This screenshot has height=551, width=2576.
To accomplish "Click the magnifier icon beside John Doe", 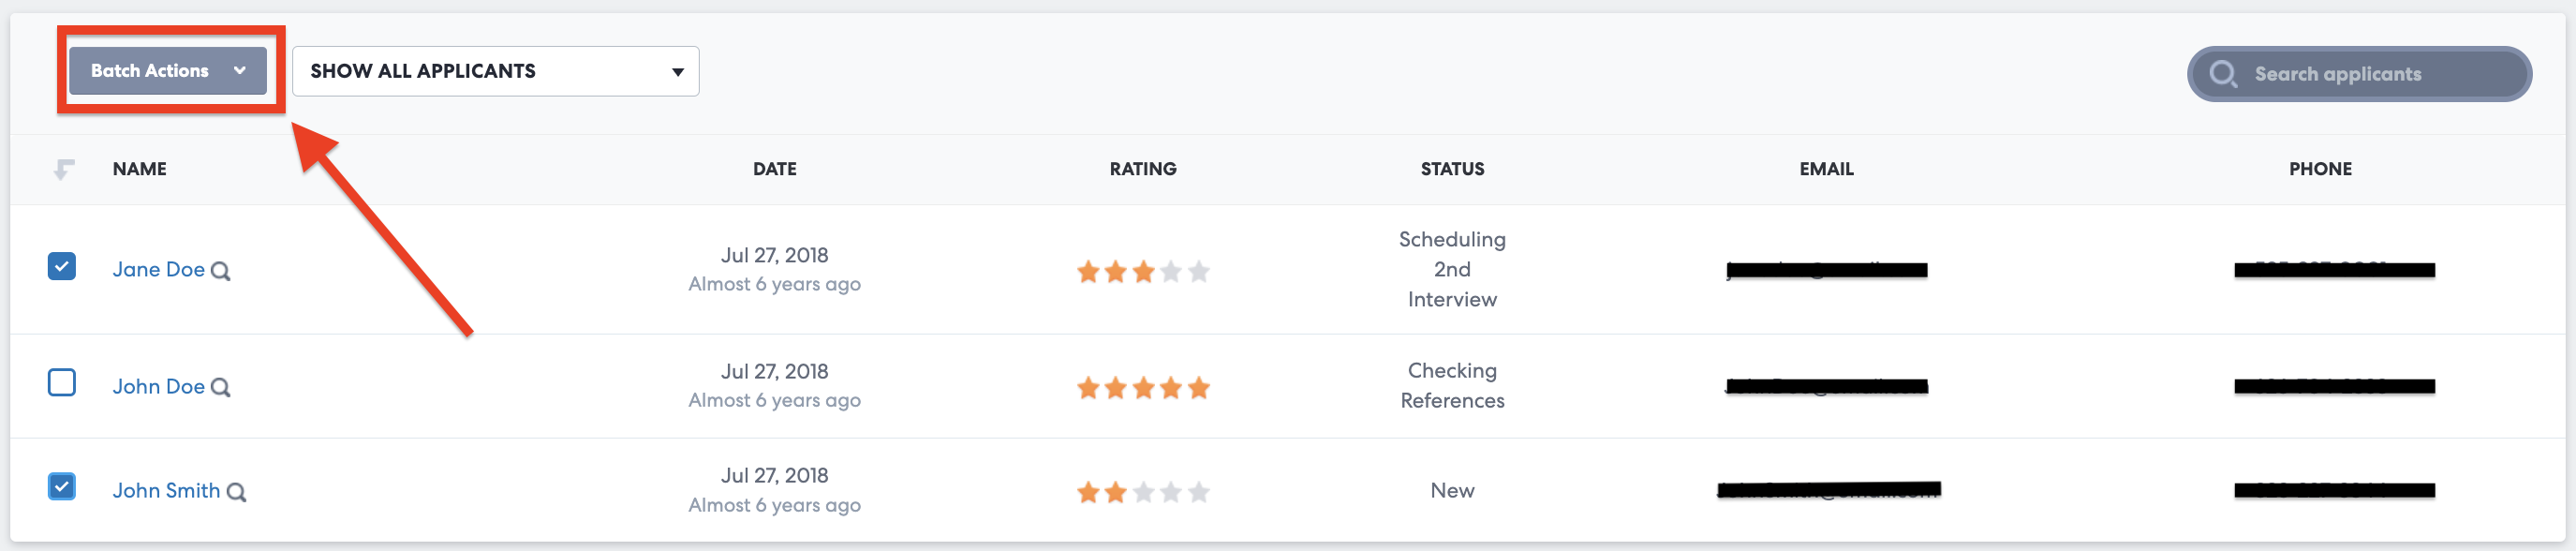I will 221,388.
